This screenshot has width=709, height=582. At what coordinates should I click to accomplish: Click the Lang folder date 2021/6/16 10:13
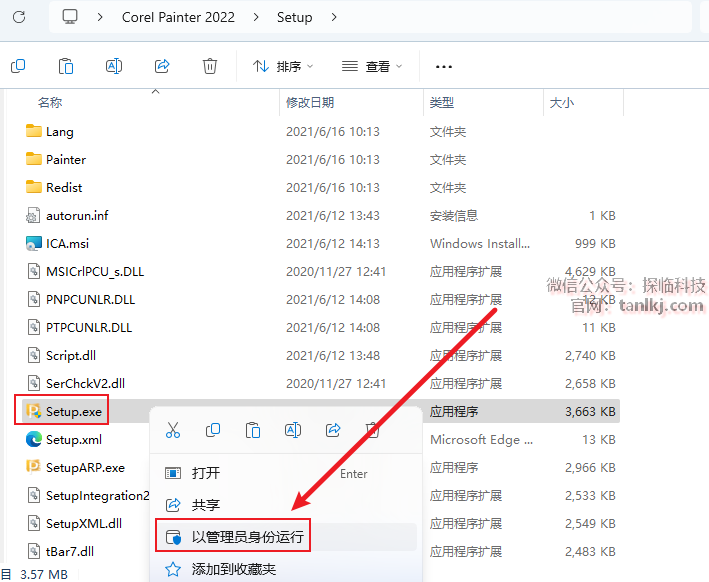[333, 132]
